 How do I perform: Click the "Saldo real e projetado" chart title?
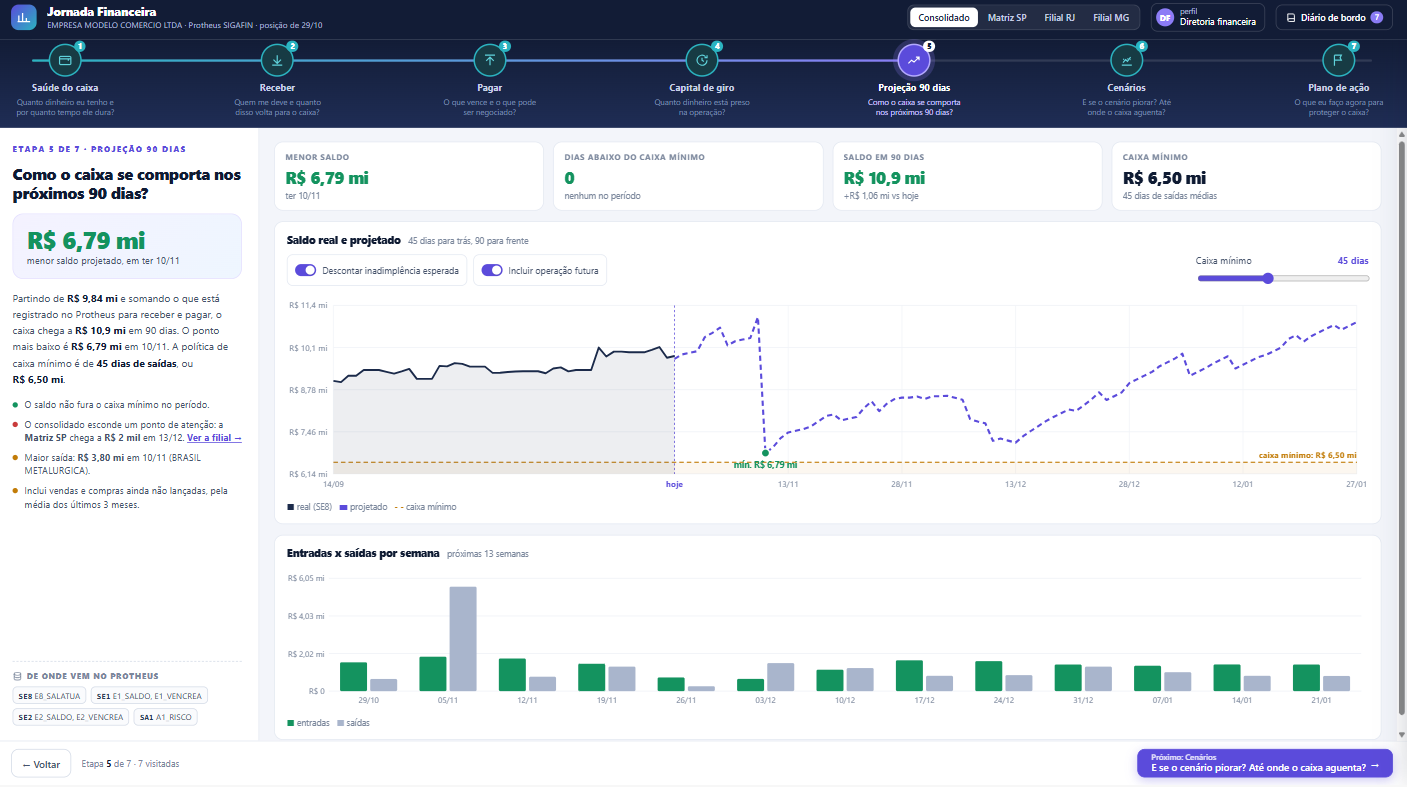(344, 240)
